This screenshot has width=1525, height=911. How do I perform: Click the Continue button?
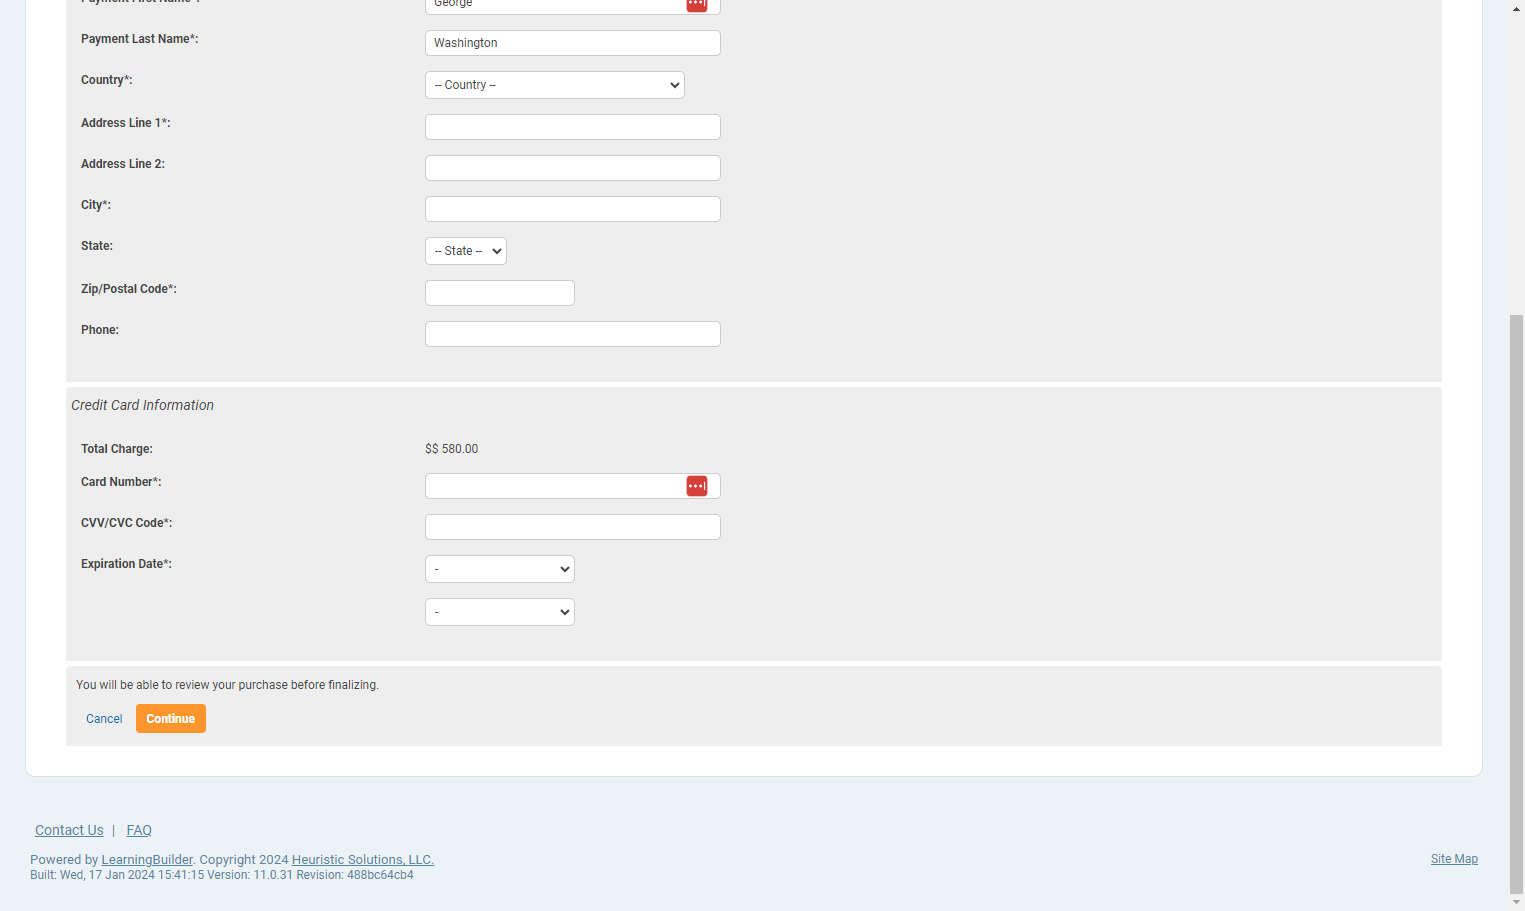point(171,719)
